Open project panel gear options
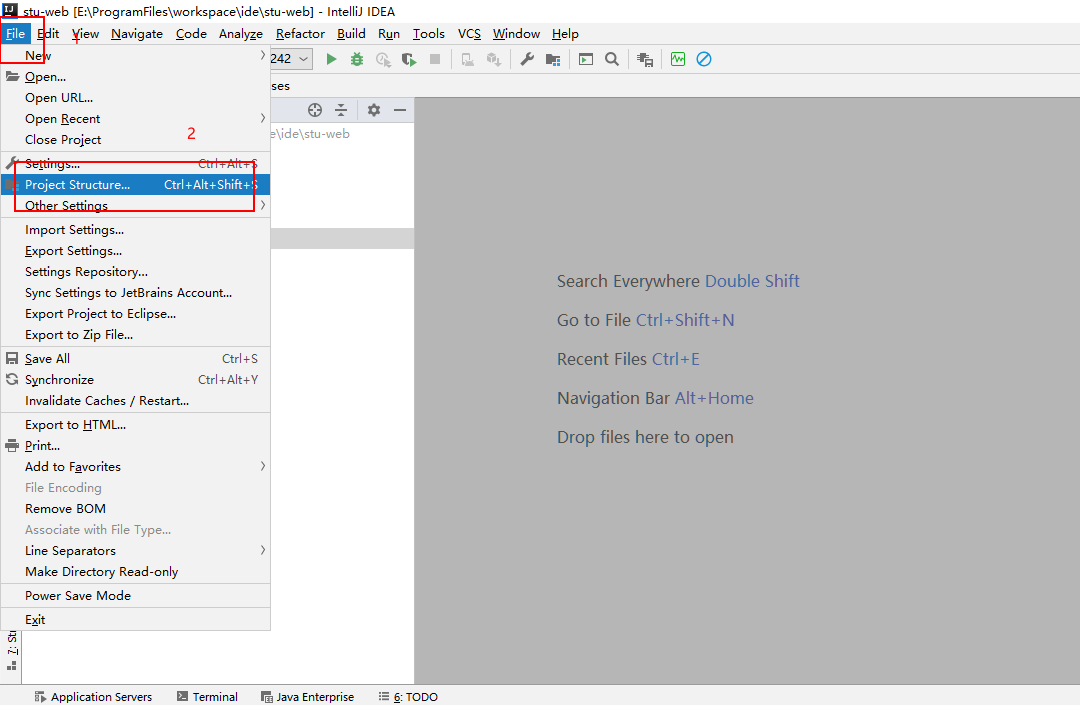Screen dimensions: 1080x705 tap(373, 110)
